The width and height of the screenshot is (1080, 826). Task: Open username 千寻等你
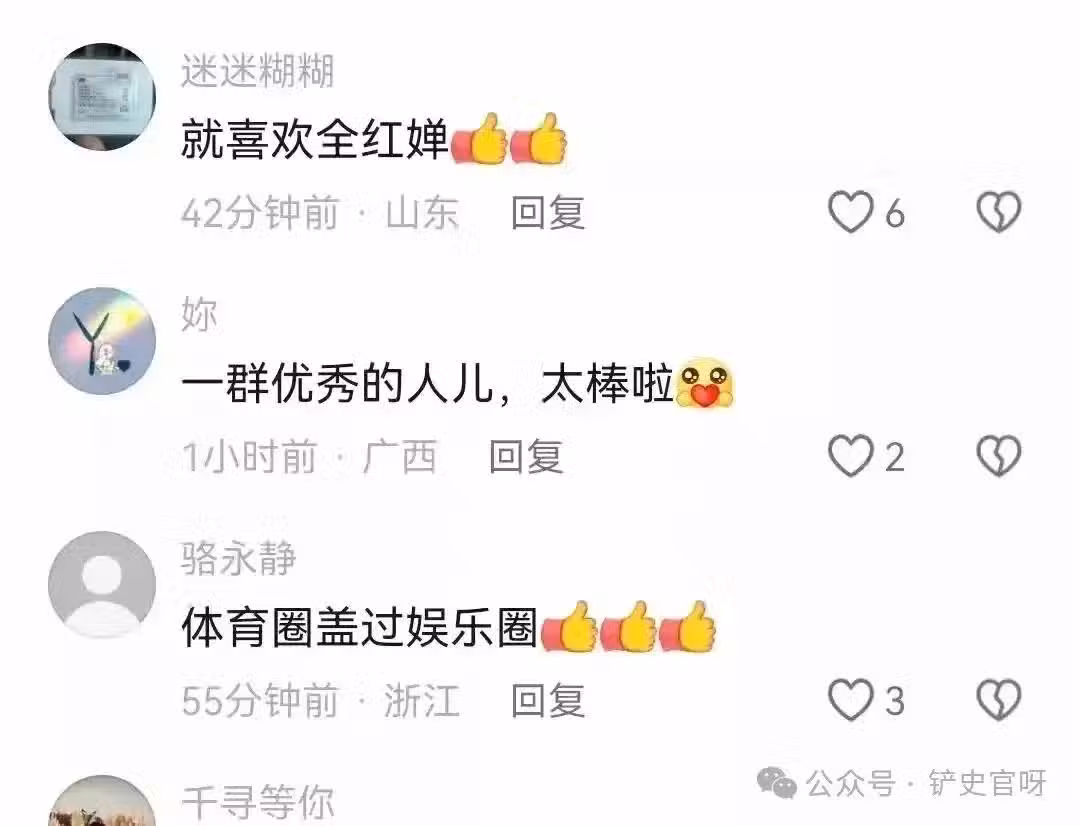258,803
